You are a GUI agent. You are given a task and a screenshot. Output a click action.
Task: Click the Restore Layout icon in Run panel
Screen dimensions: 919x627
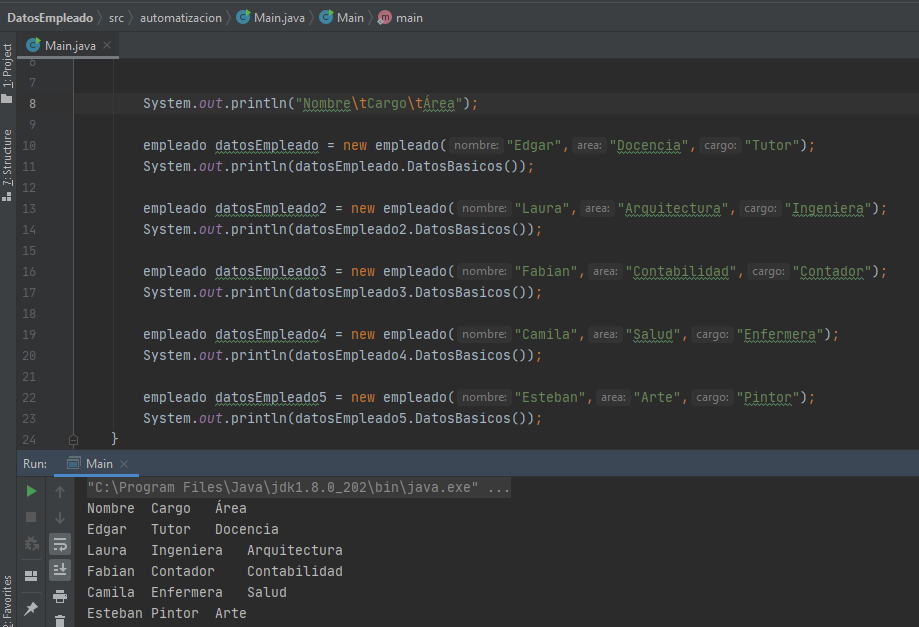coord(31,575)
